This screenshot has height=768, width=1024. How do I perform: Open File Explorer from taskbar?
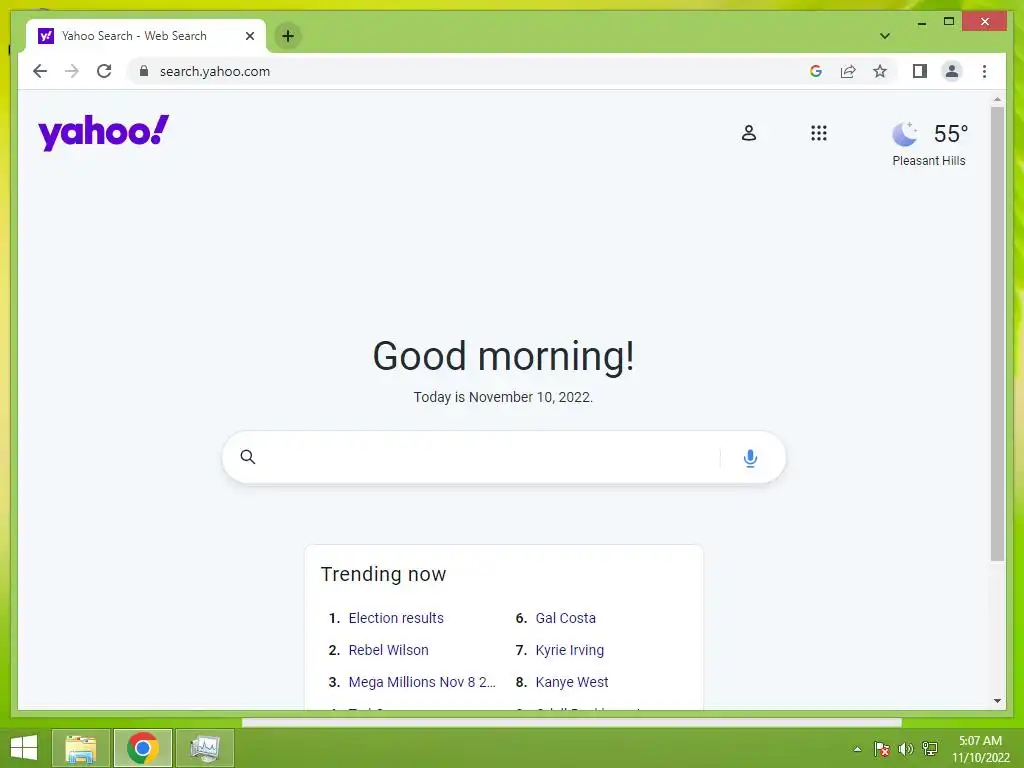(x=80, y=748)
